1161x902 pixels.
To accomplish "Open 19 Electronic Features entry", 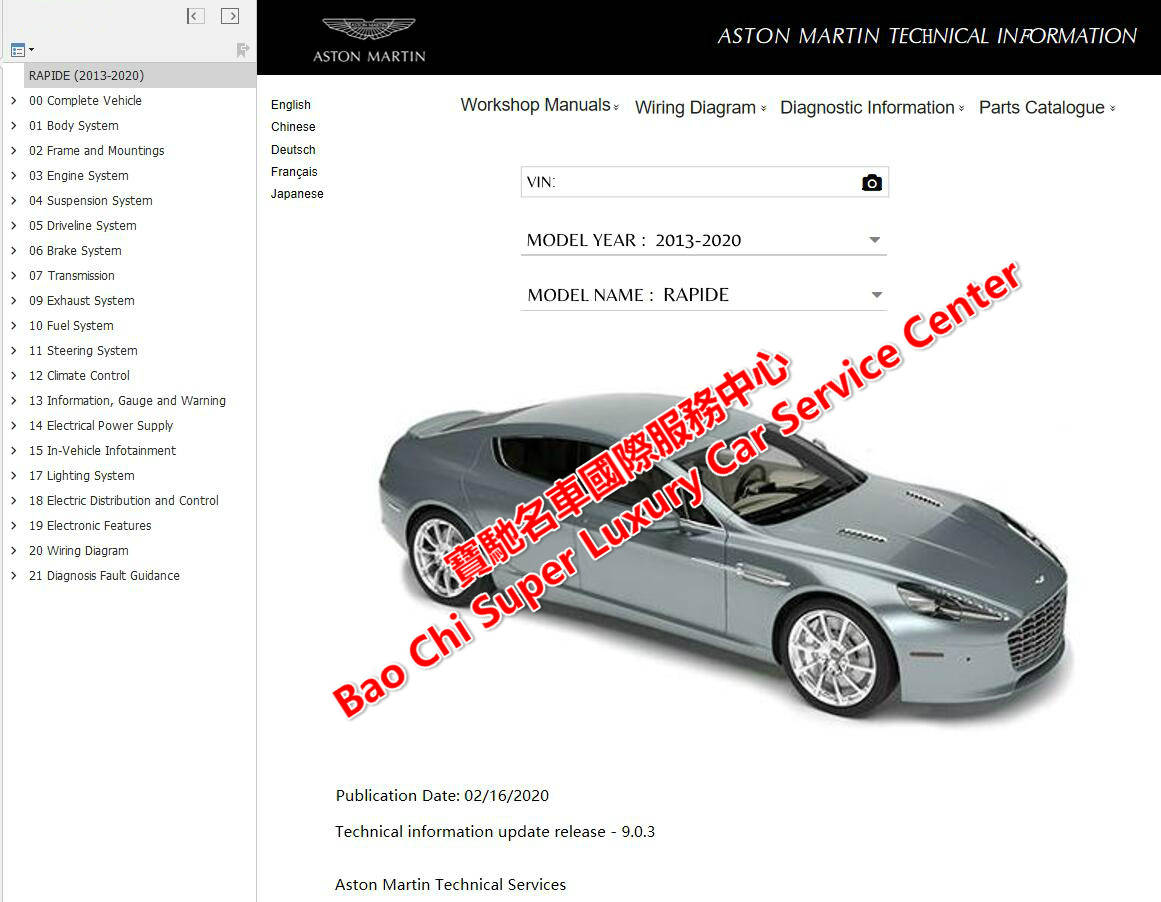I will (x=90, y=526).
